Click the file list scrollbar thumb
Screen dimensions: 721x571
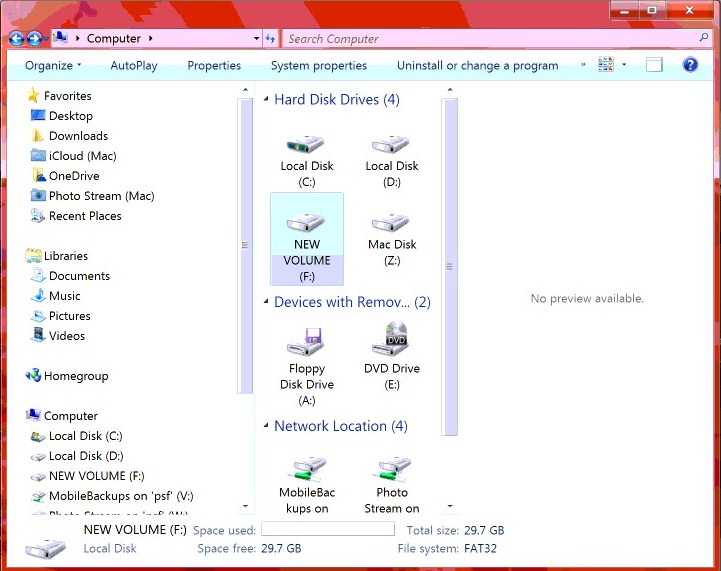tap(449, 267)
